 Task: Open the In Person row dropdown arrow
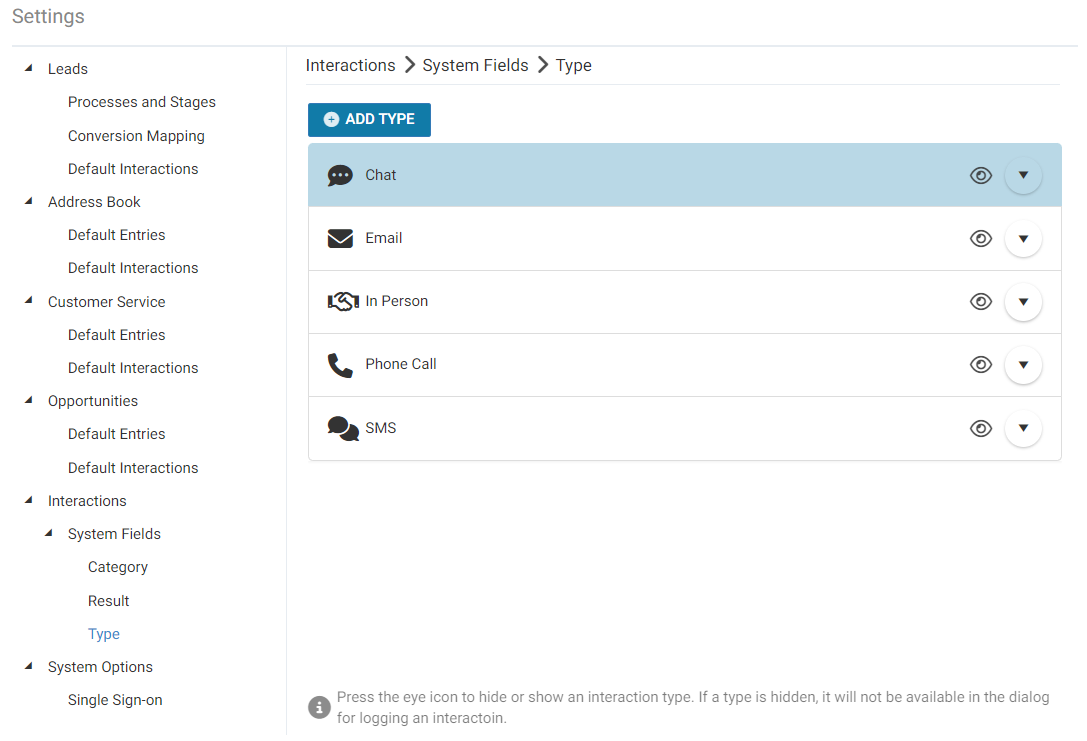click(x=1023, y=302)
